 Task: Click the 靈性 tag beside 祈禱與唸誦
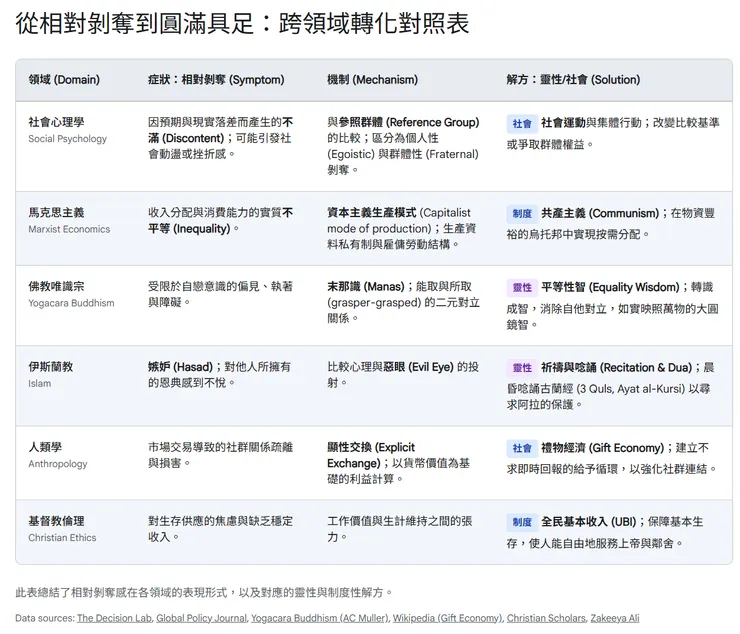tap(522, 367)
